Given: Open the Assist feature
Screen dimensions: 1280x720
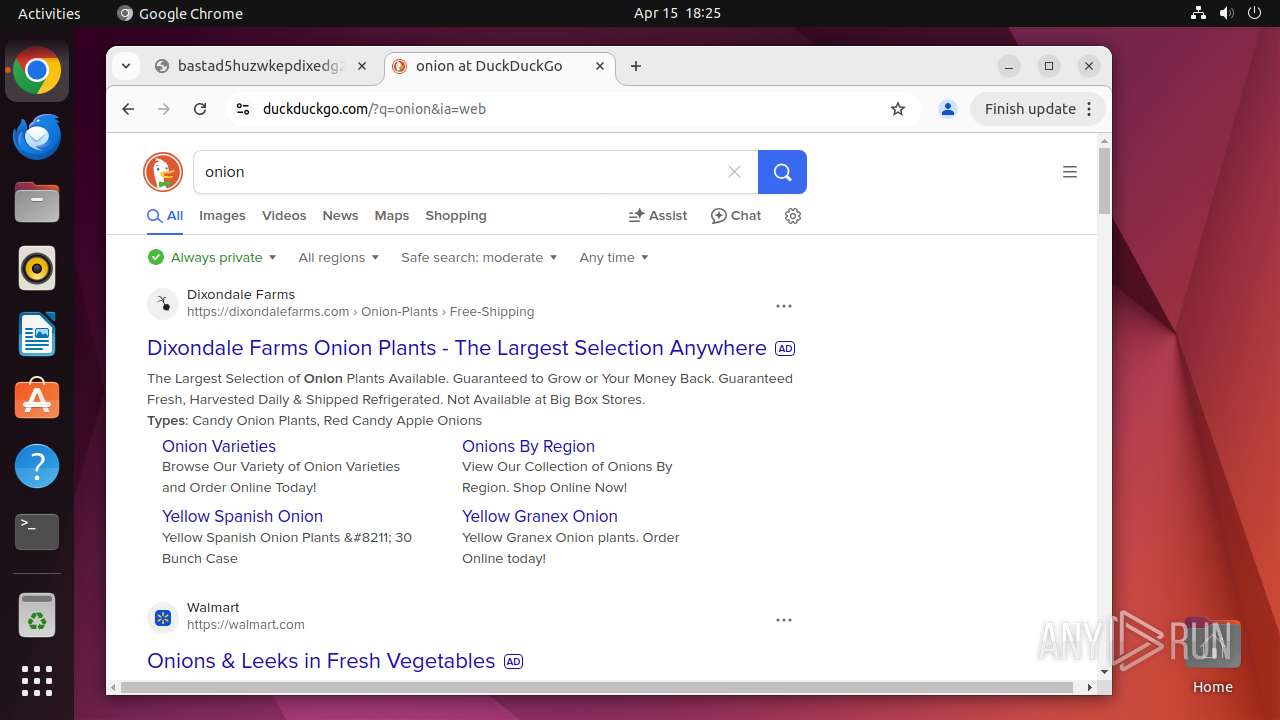Looking at the screenshot, I should [658, 216].
